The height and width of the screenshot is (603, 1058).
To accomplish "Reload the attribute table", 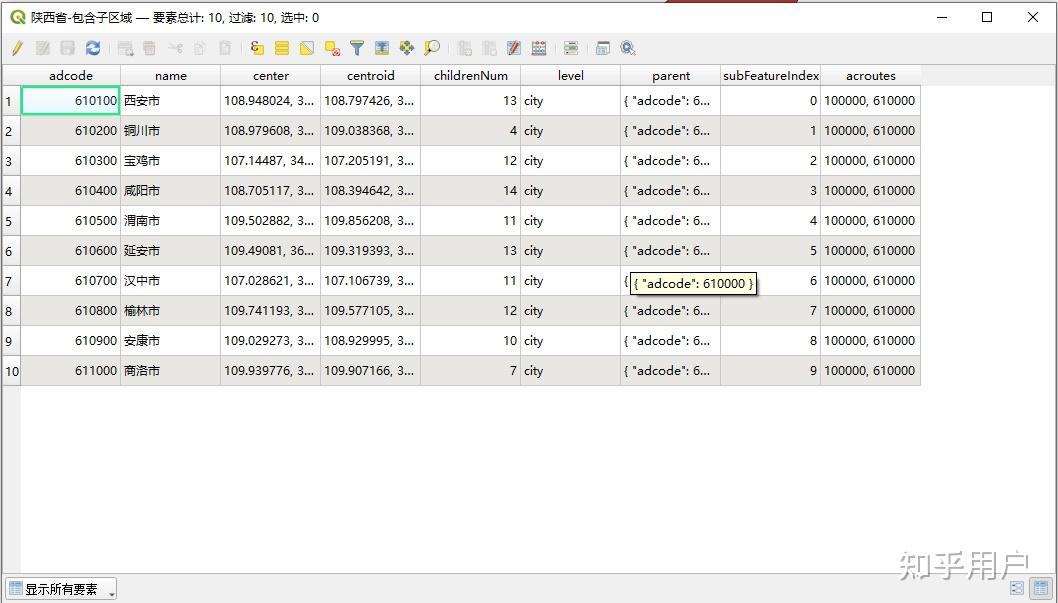I will [93, 48].
